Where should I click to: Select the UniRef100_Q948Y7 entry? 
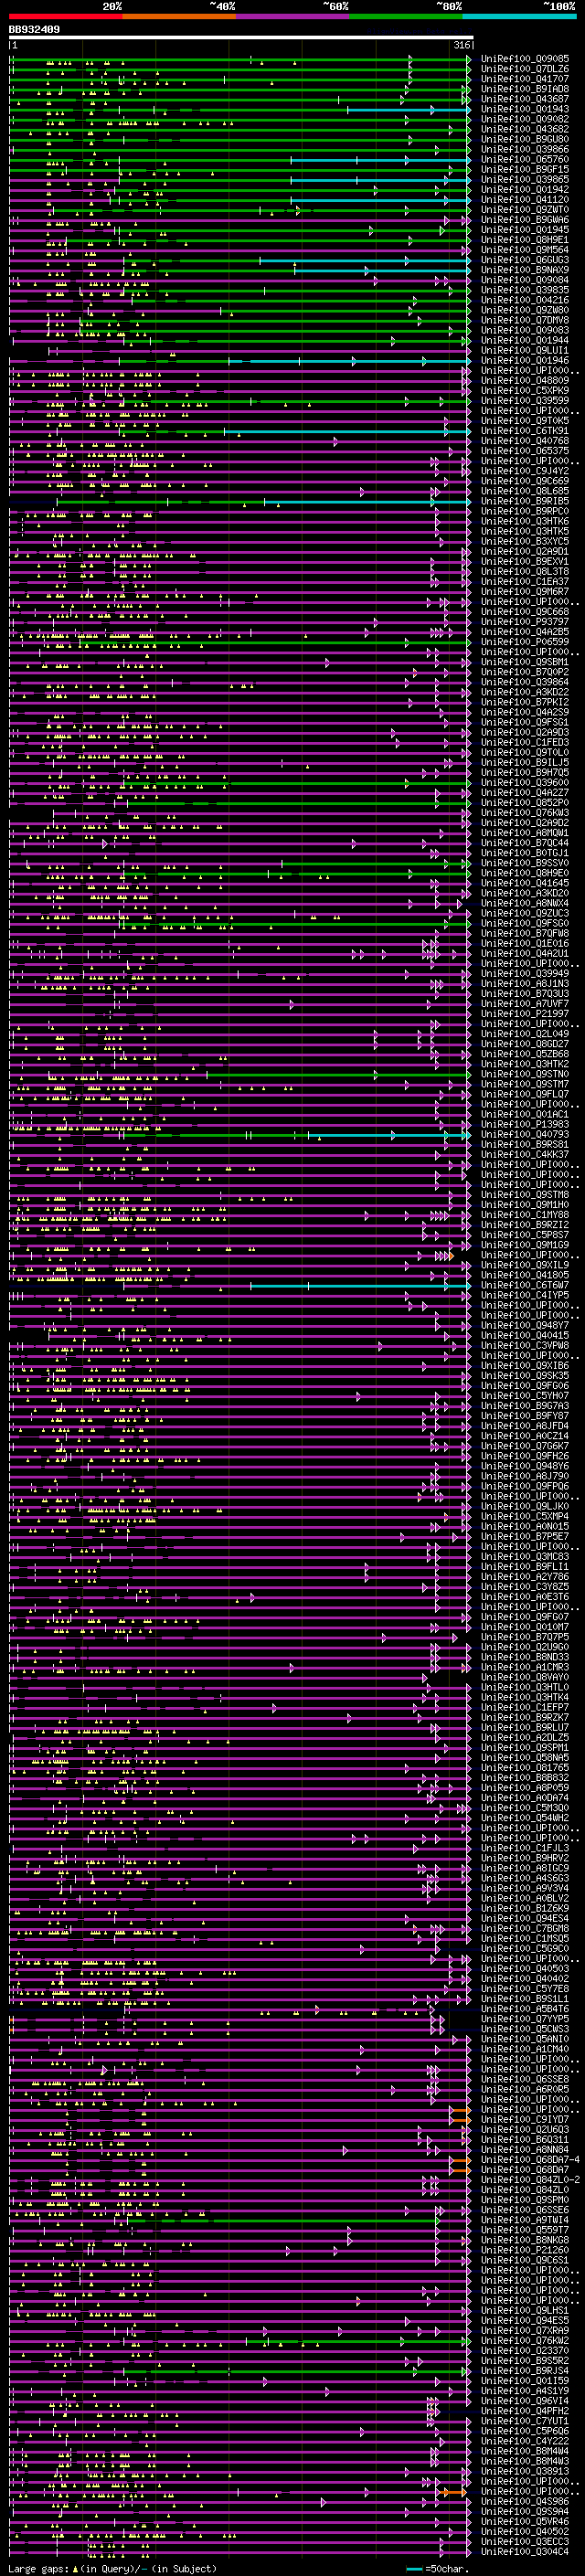pos(524,1325)
